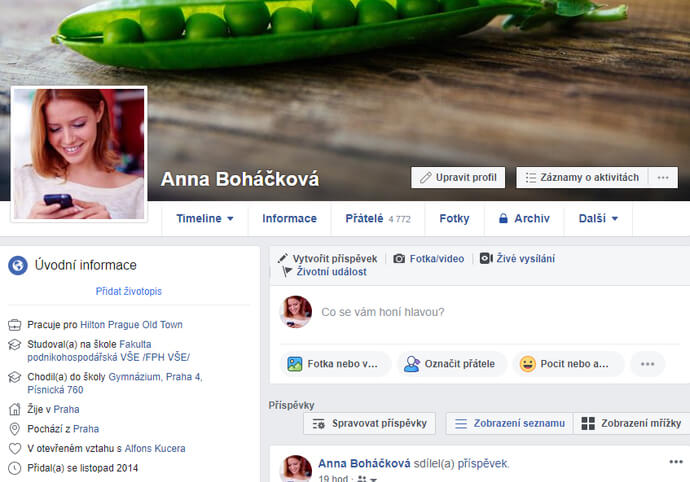Image resolution: width=690 pixels, height=482 pixels.
Task: Open Hilton Prague Old Town link
Action: (x=131, y=325)
